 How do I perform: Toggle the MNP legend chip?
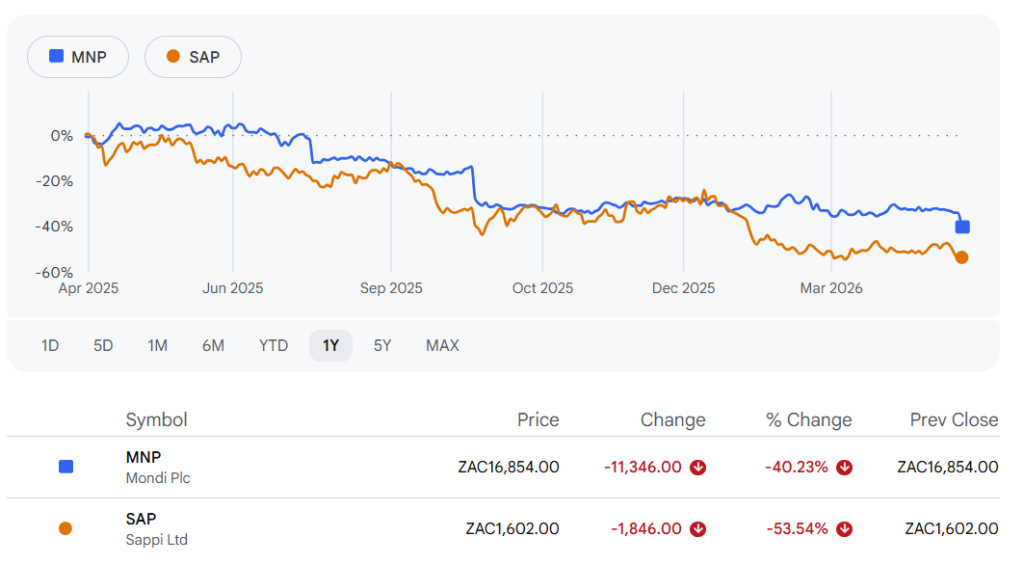click(79, 57)
